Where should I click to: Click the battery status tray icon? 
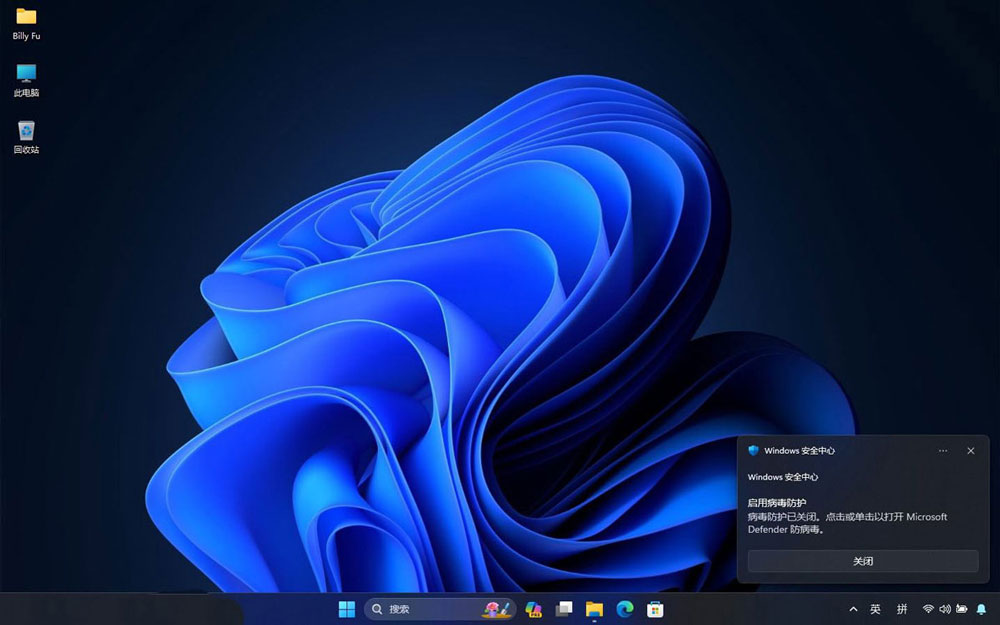[x=962, y=609]
